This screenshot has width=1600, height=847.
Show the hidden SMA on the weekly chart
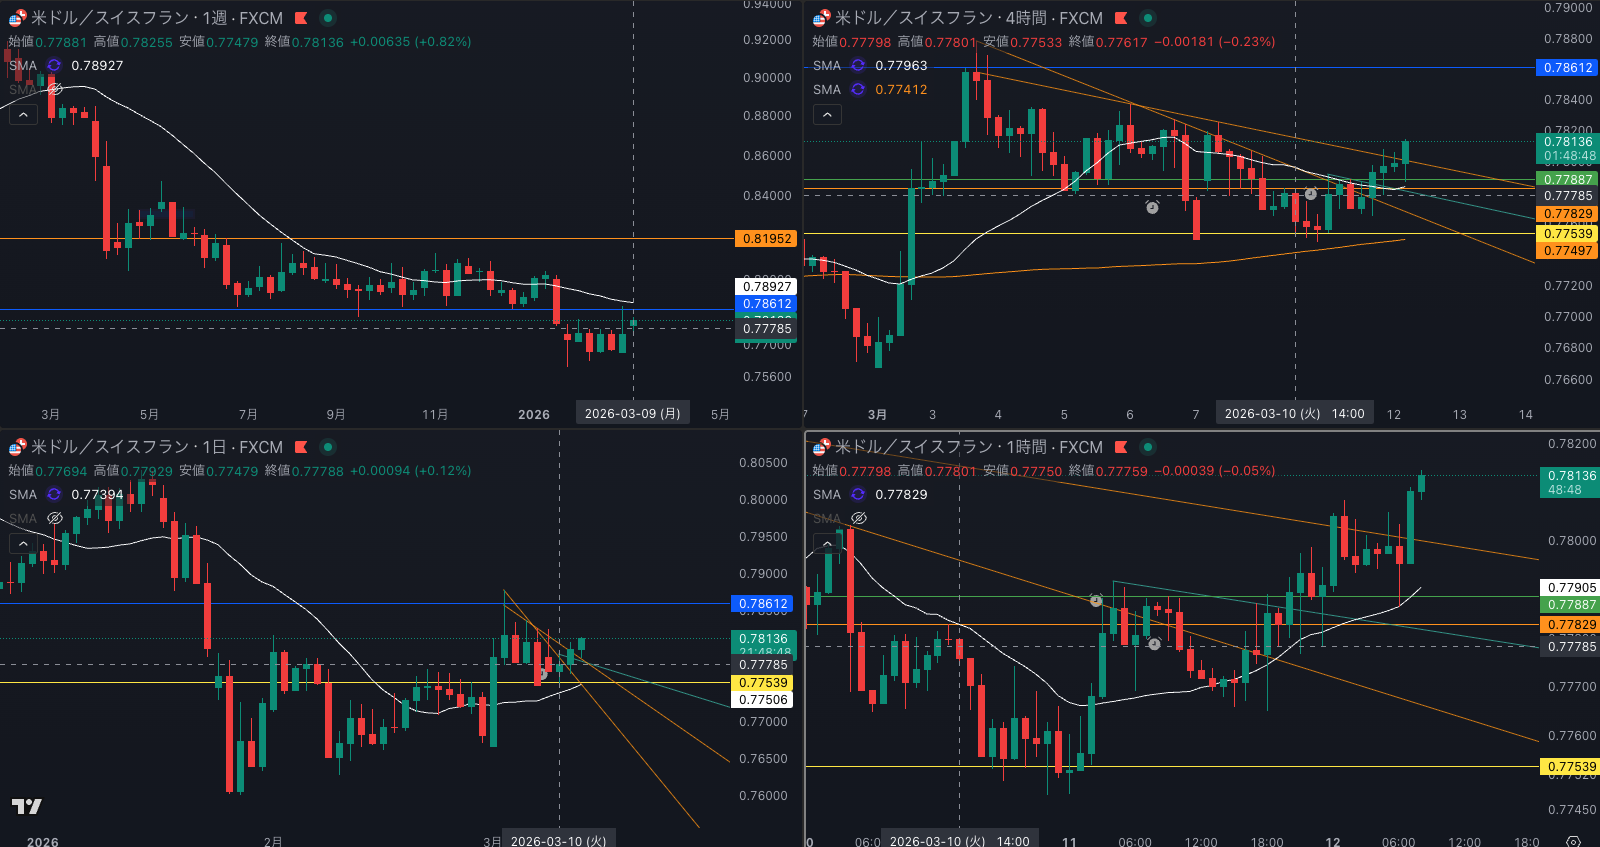coord(55,89)
